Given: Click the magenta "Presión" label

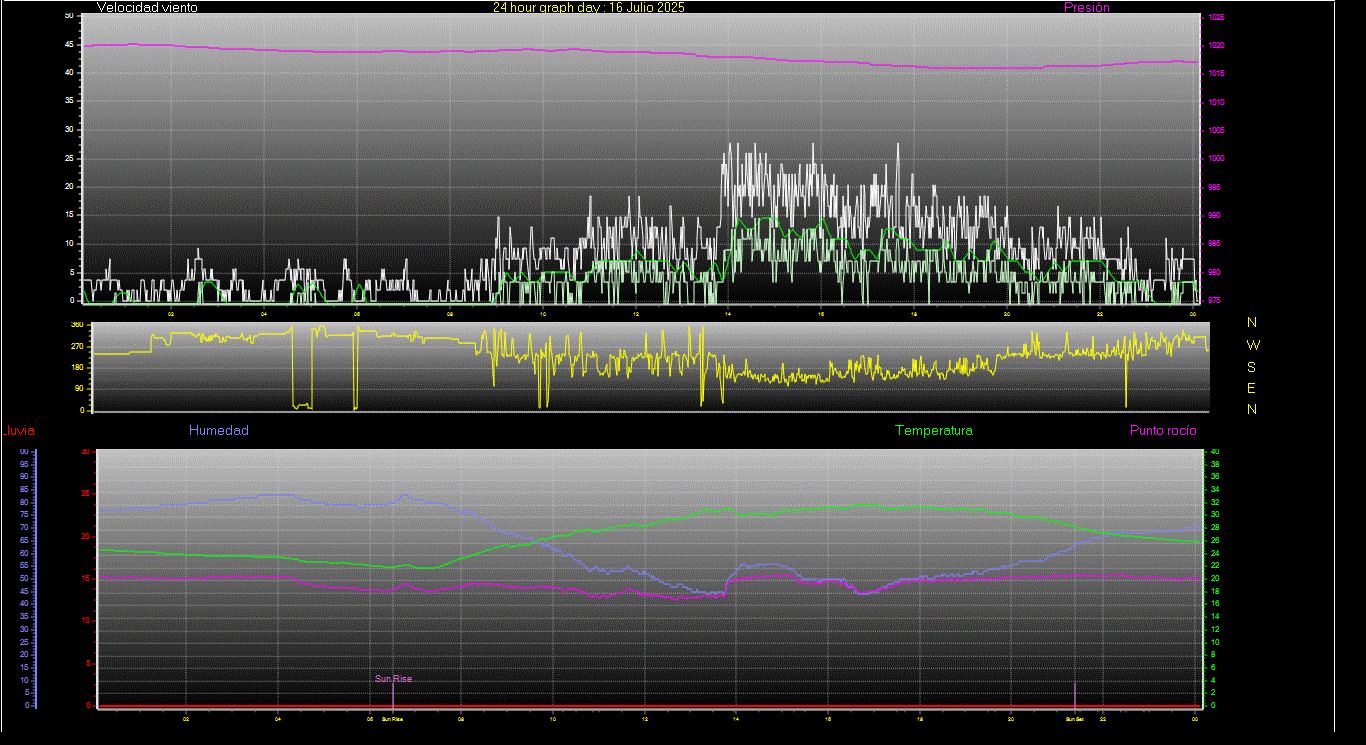Looking at the screenshot, I should [x=1087, y=7].
